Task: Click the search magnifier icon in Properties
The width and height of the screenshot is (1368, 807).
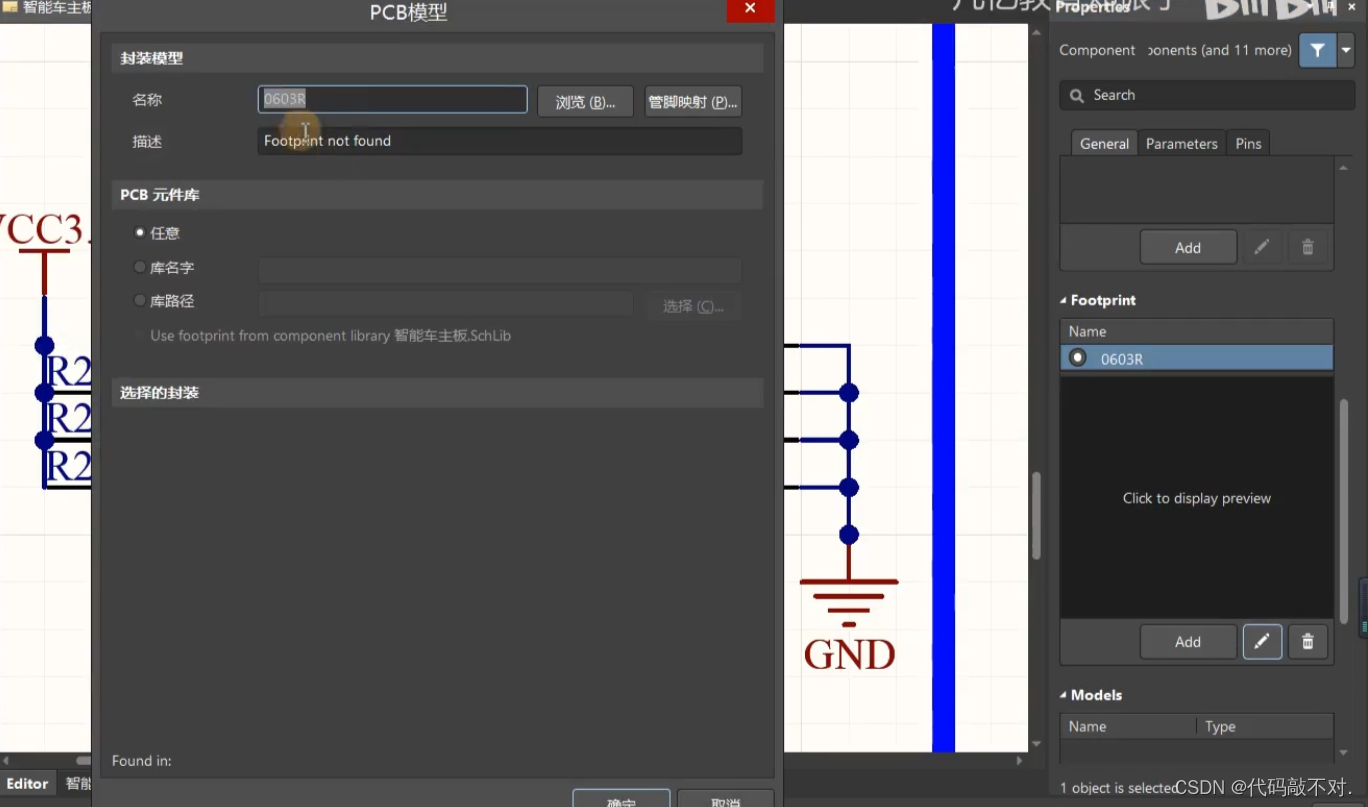Action: tap(1077, 96)
